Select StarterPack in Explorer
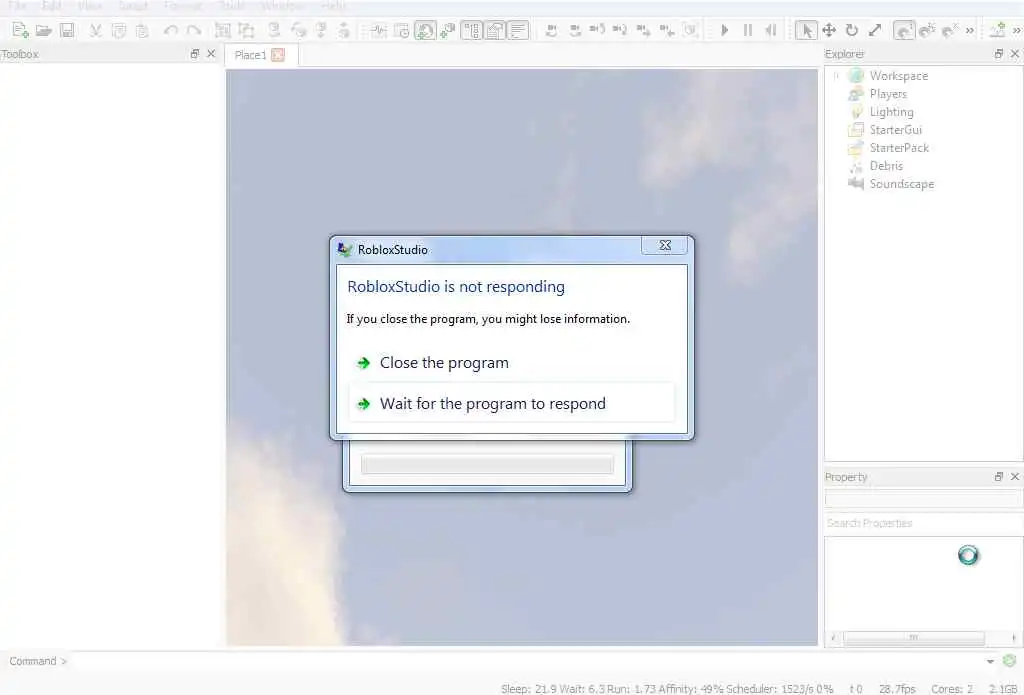This screenshot has width=1024, height=695. click(899, 148)
